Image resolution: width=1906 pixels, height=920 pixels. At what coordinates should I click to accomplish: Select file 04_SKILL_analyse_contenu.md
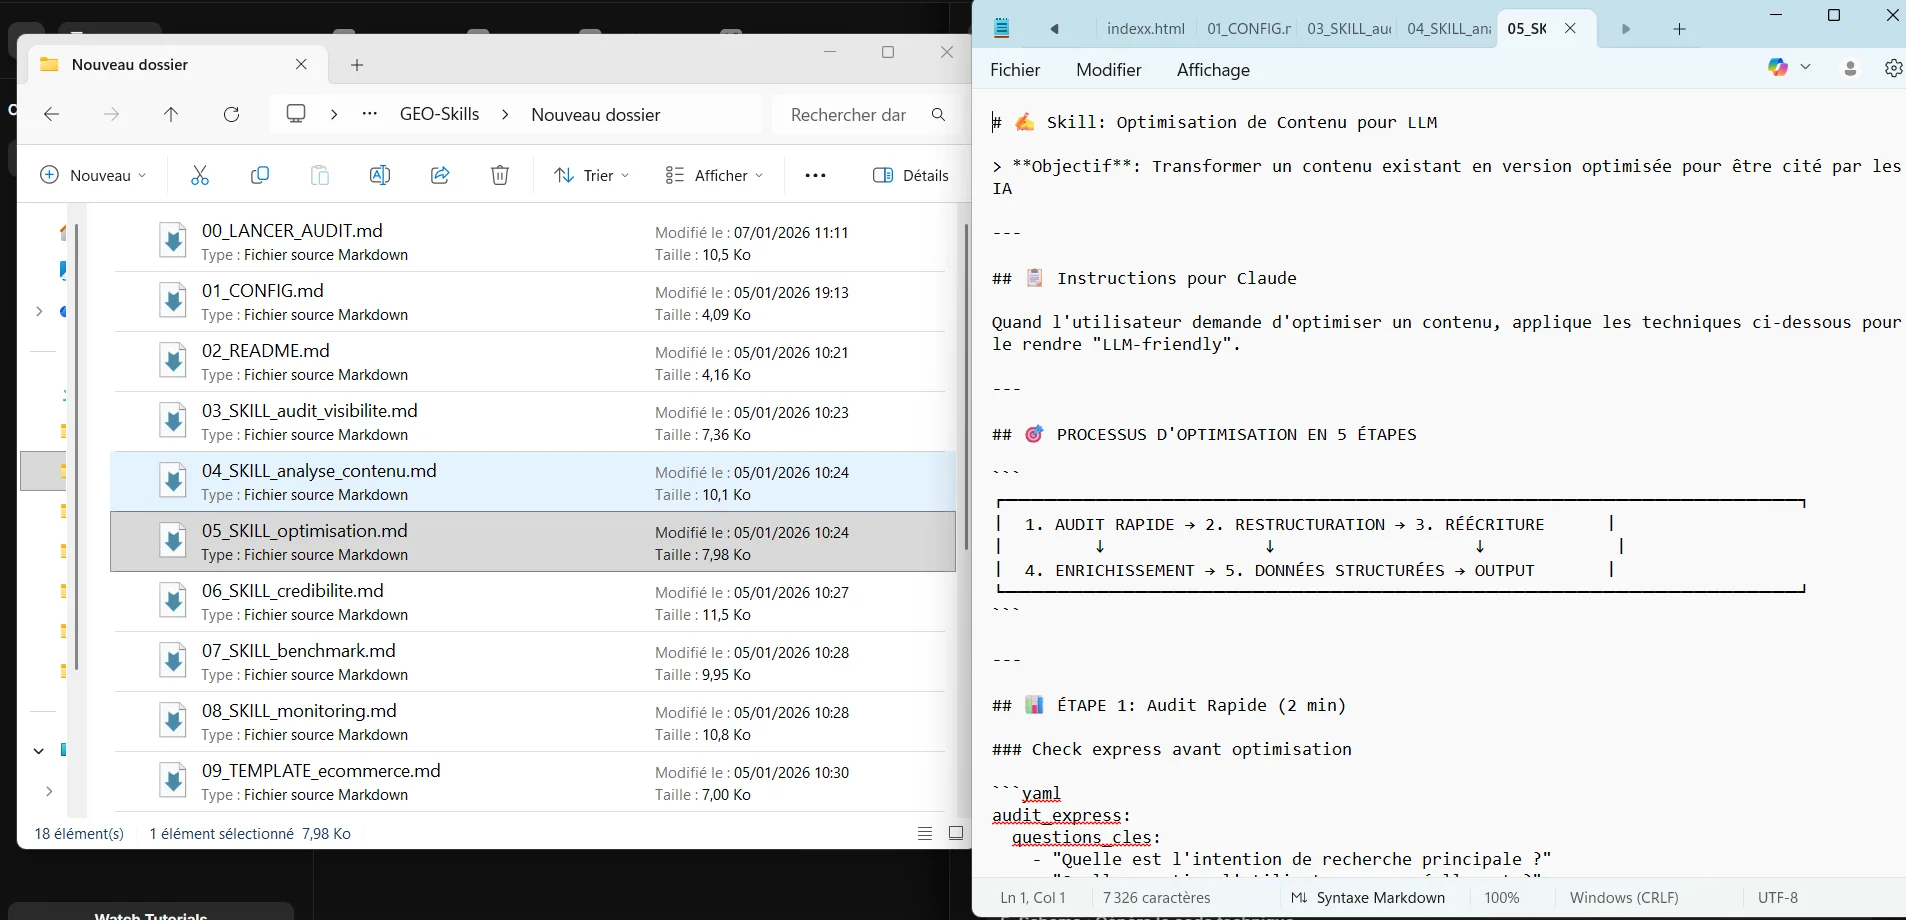pyautogui.click(x=533, y=481)
